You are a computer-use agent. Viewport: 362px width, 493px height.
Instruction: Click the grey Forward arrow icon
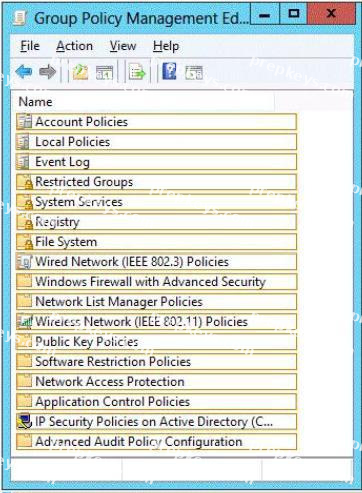pyautogui.click(x=47, y=71)
